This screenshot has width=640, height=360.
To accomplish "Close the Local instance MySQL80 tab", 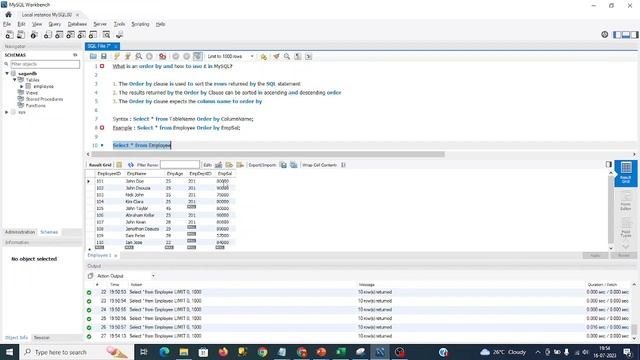I will tap(78, 15).
